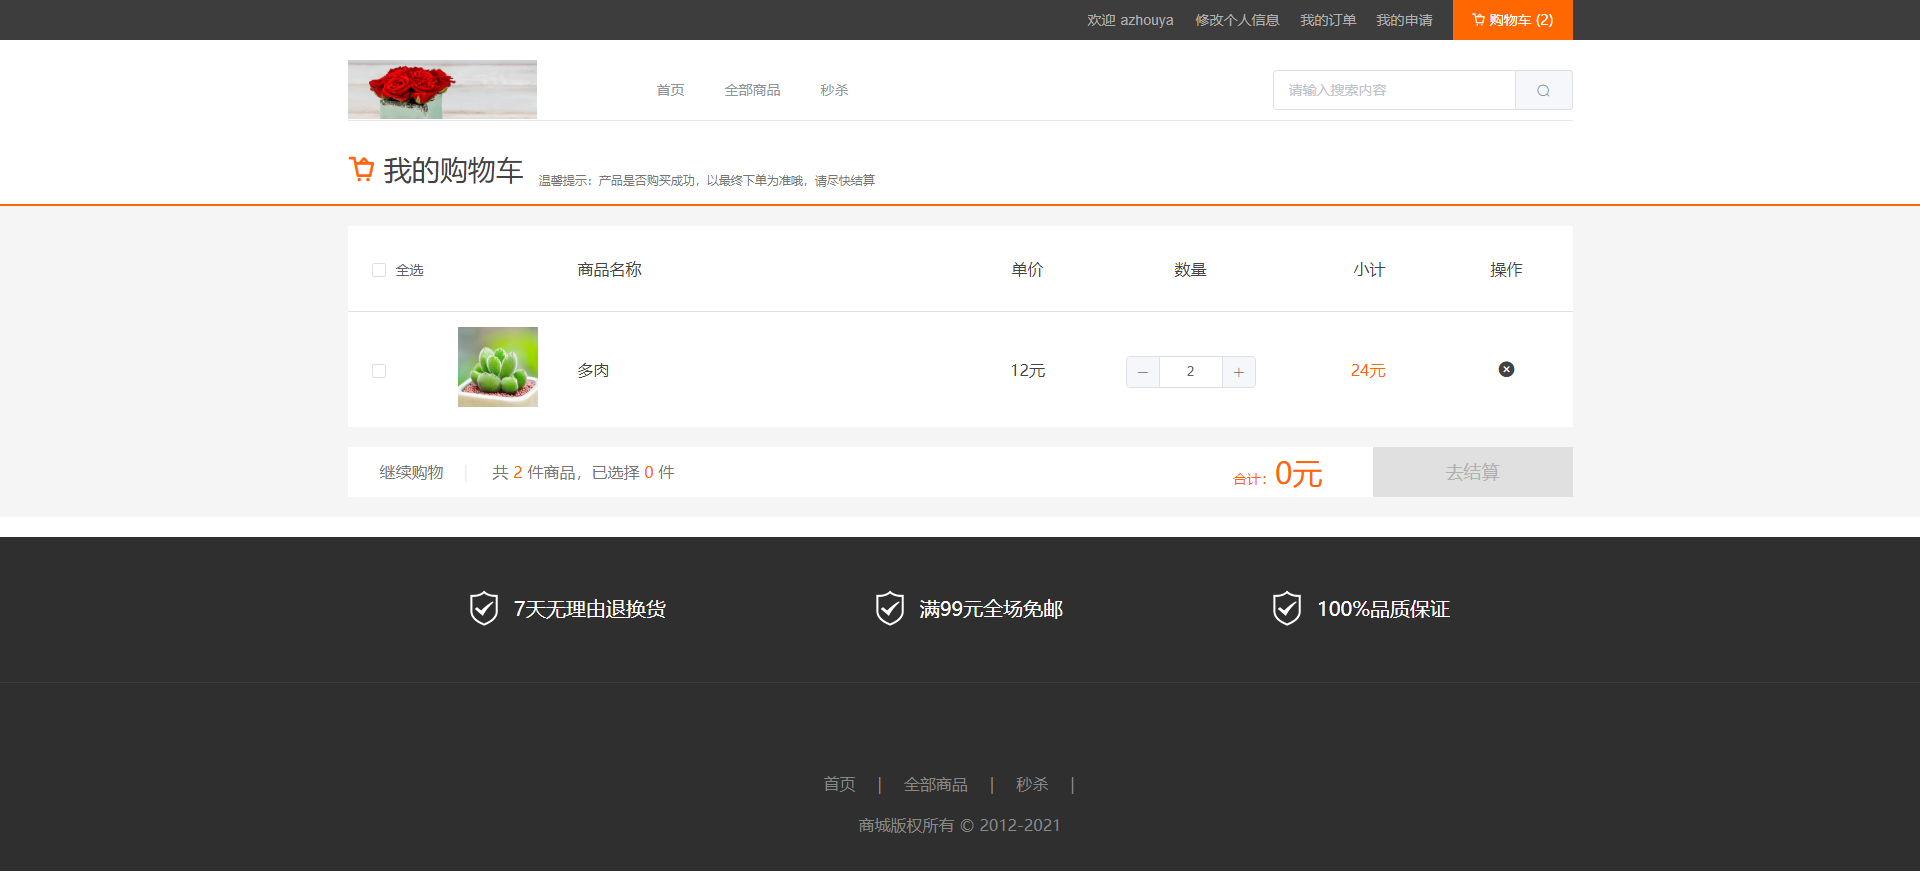Remove 多肉 item with delete icon
The width and height of the screenshot is (1920, 881).
pyautogui.click(x=1506, y=369)
